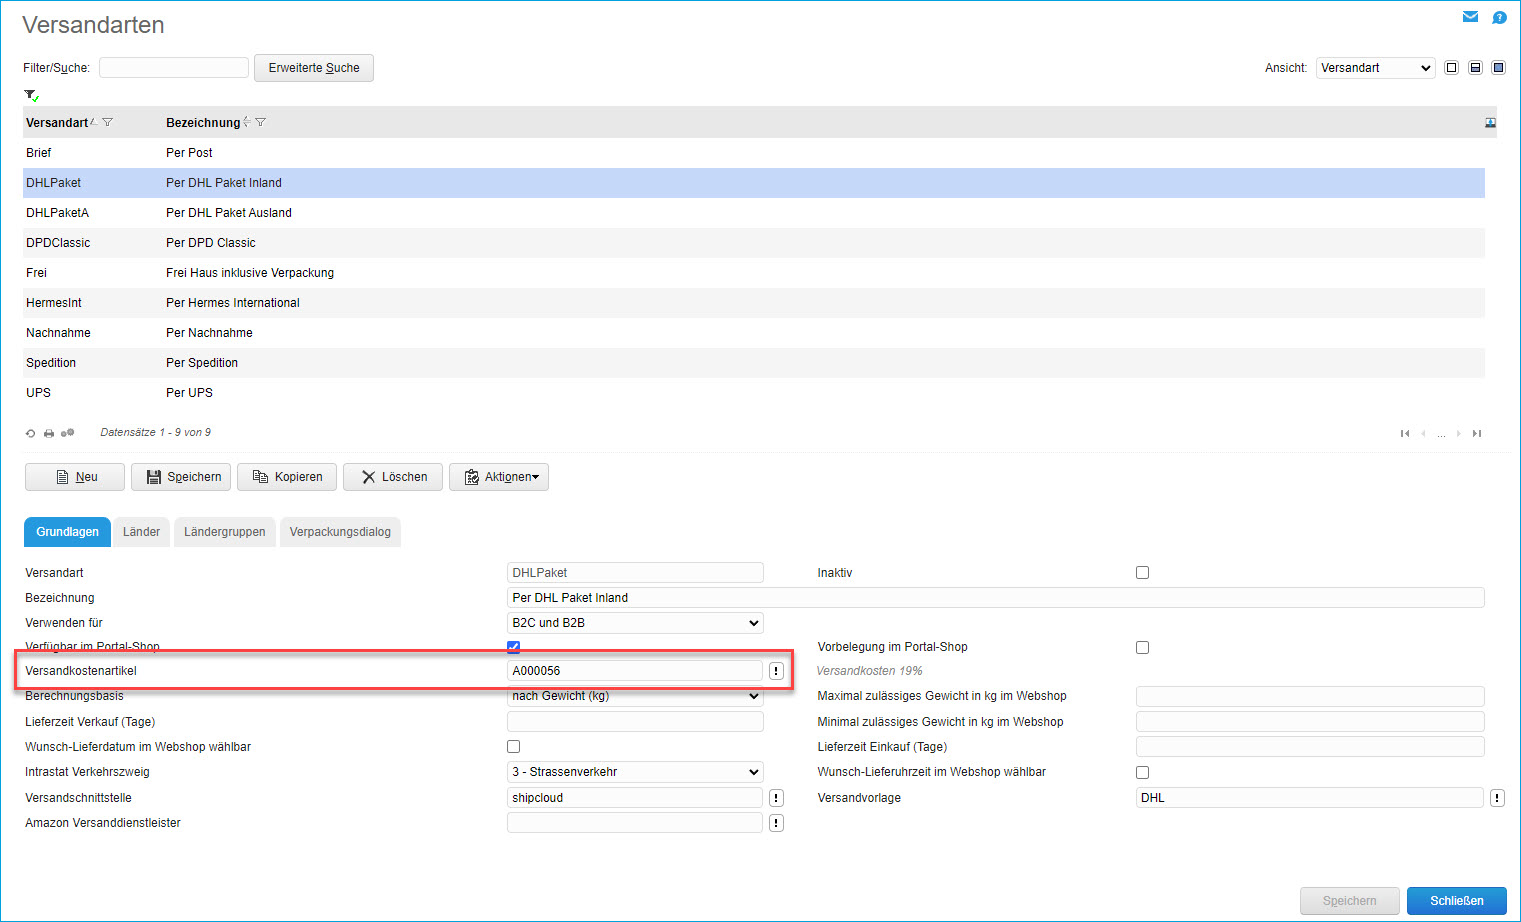The height and width of the screenshot is (922, 1521).
Task: Refresh the shipping methods list
Action: (x=30, y=433)
